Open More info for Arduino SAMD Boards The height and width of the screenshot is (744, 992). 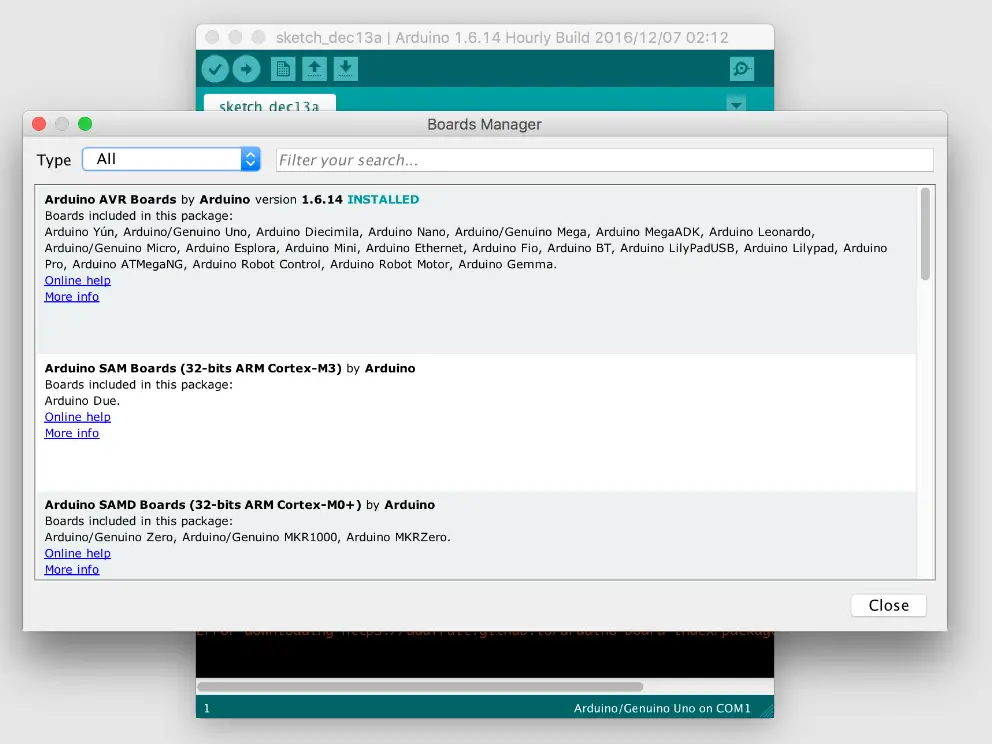click(71, 569)
